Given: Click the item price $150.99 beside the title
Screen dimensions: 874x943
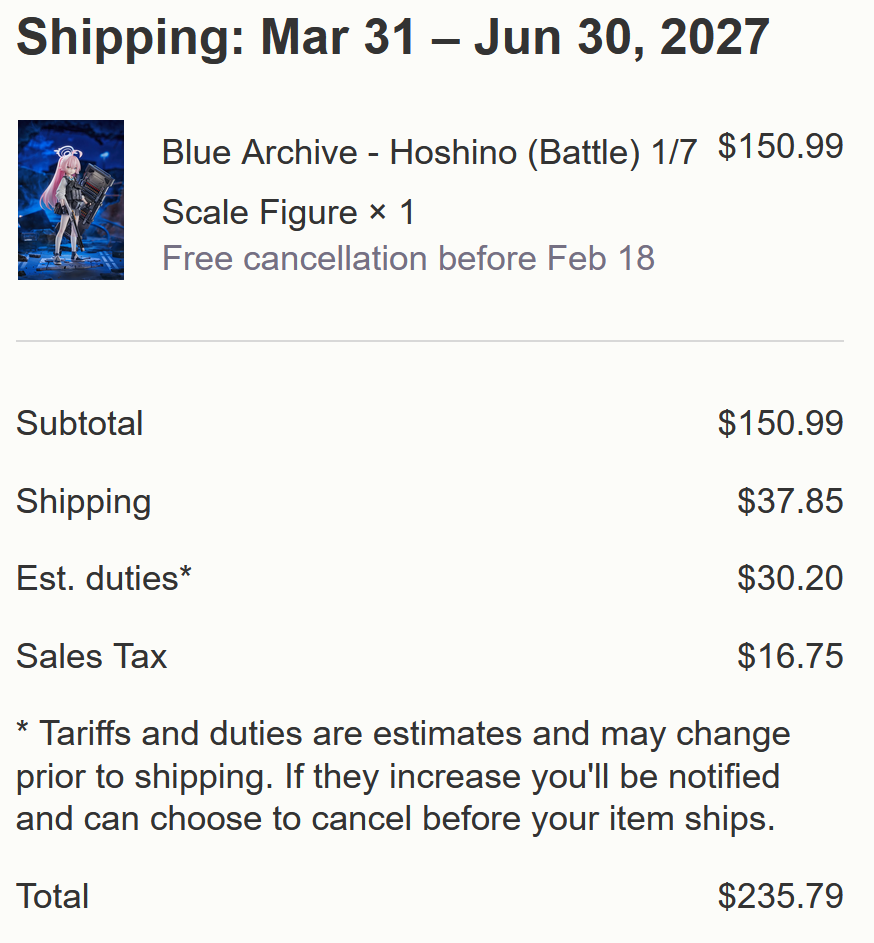Looking at the screenshot, I should (x=780, y=147).
